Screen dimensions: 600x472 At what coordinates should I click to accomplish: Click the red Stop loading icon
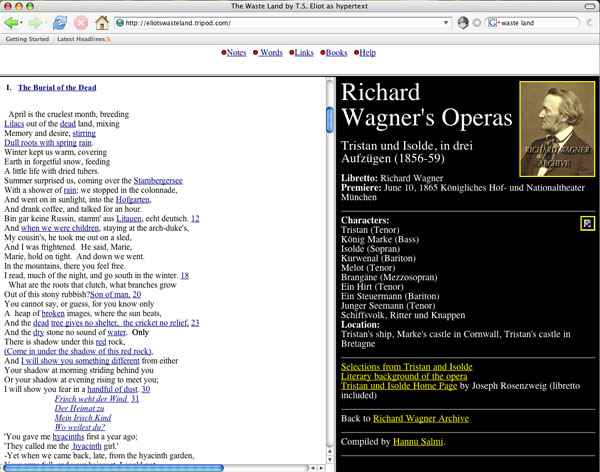coord(81,23)
